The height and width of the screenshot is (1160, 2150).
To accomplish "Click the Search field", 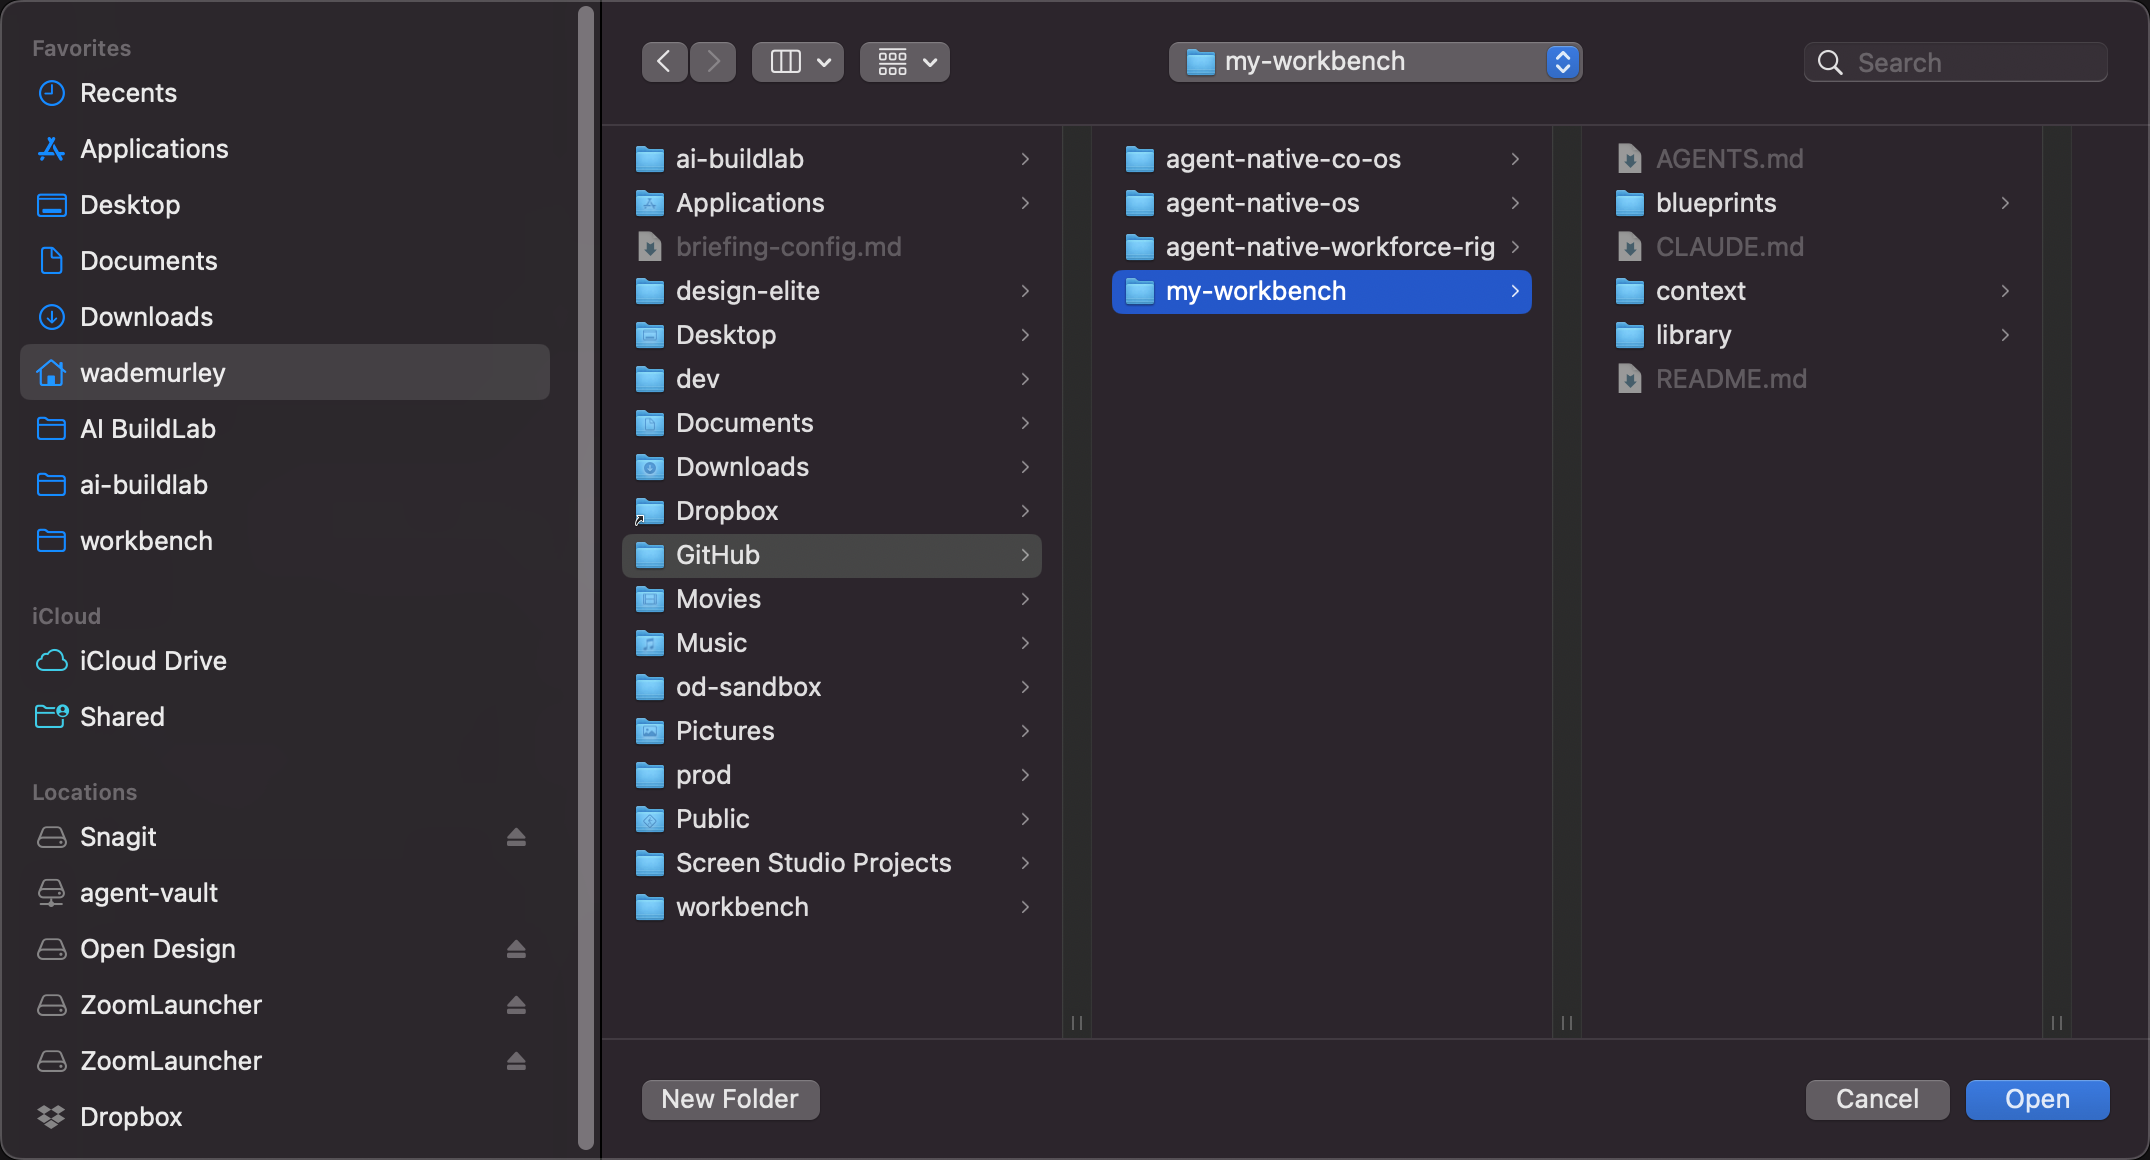I will [x=1956, y=62].
